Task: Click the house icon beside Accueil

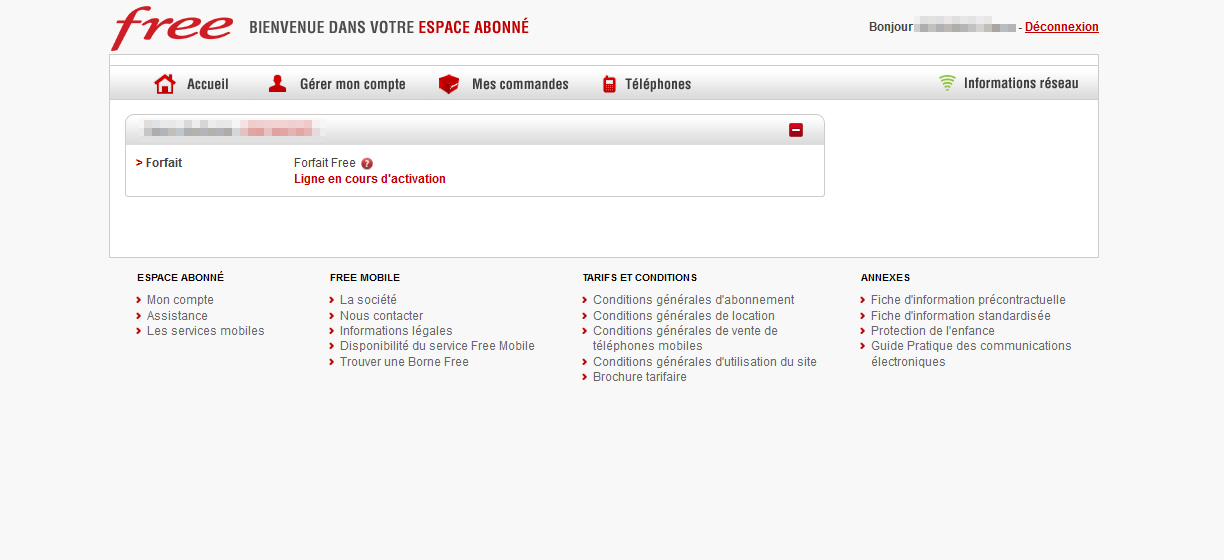Action: tap(165, 84)
